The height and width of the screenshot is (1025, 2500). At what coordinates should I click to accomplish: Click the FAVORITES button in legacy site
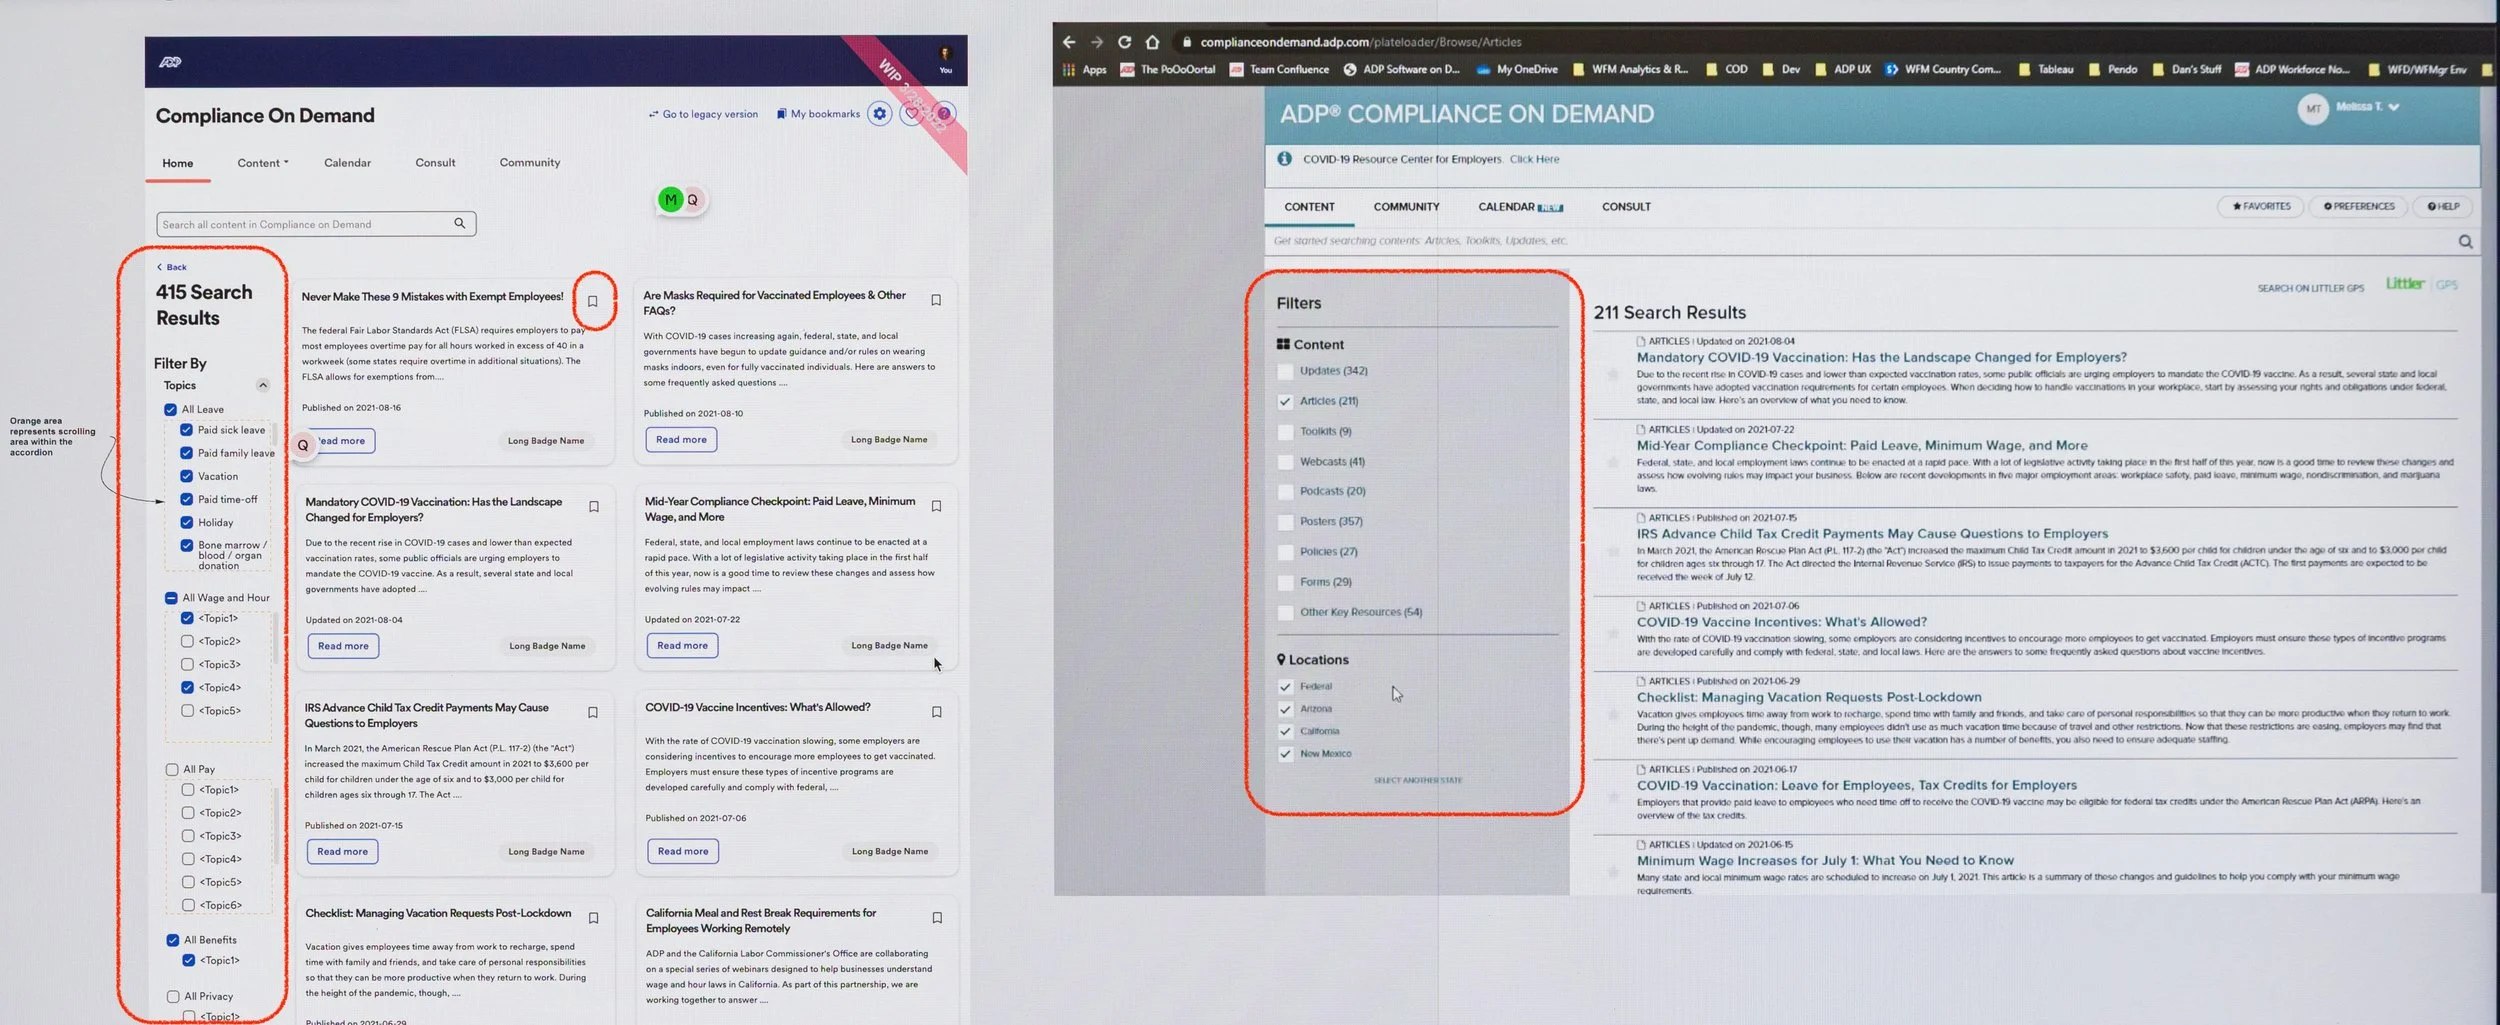pyautogui.click(x=2261, y=207)
